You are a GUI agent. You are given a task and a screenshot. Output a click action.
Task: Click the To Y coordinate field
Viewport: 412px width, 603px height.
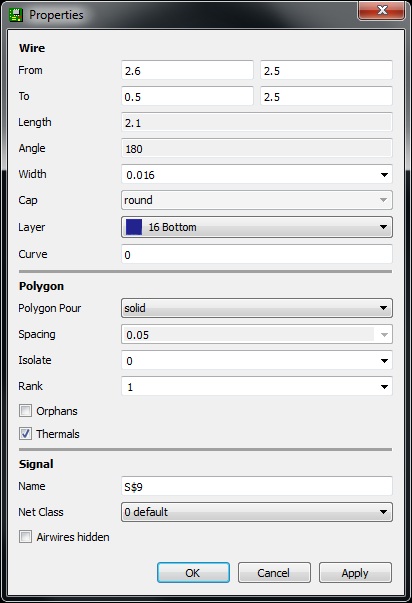point(326,96)
